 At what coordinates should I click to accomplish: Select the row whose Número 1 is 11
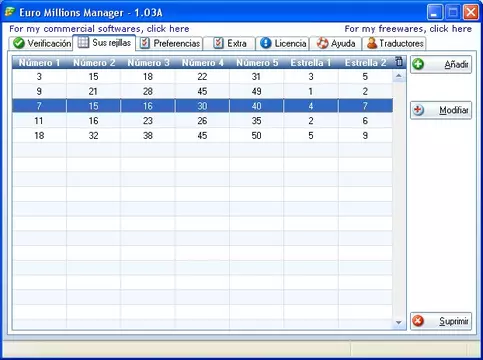tap(203, 121)
